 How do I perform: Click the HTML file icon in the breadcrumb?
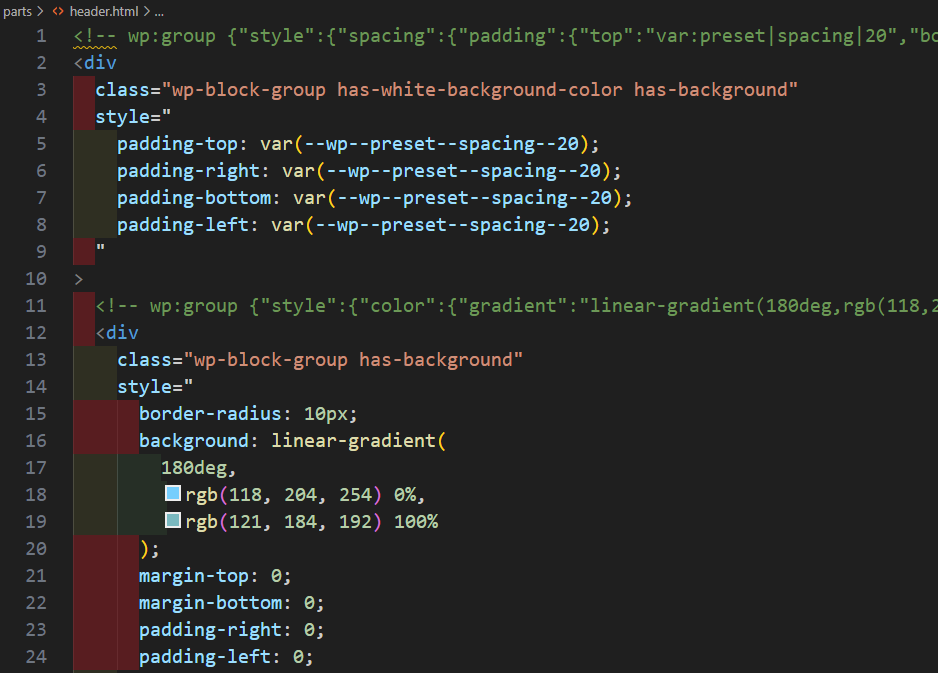[58, 11]
